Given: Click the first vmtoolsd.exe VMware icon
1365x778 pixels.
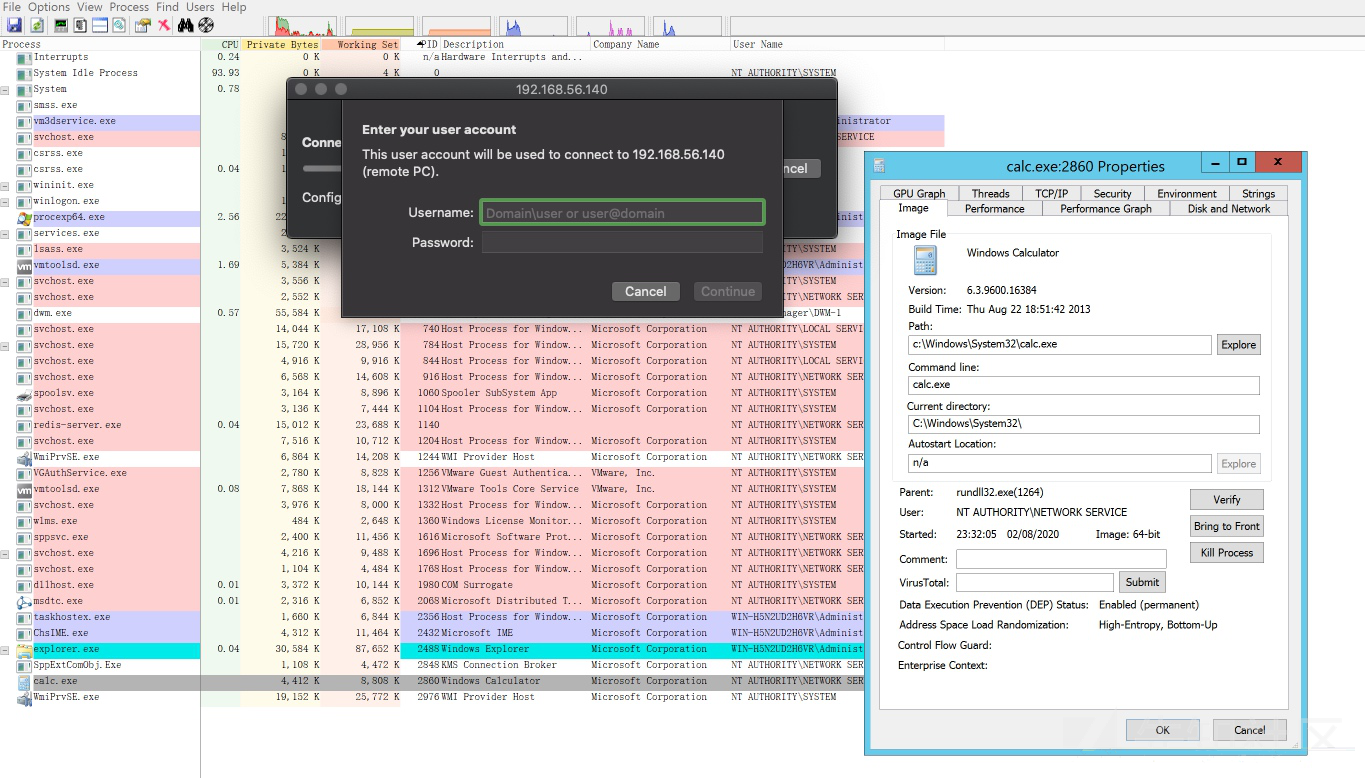Looking at the screenshot, I should pyautogui.click(x=24, y=265).
